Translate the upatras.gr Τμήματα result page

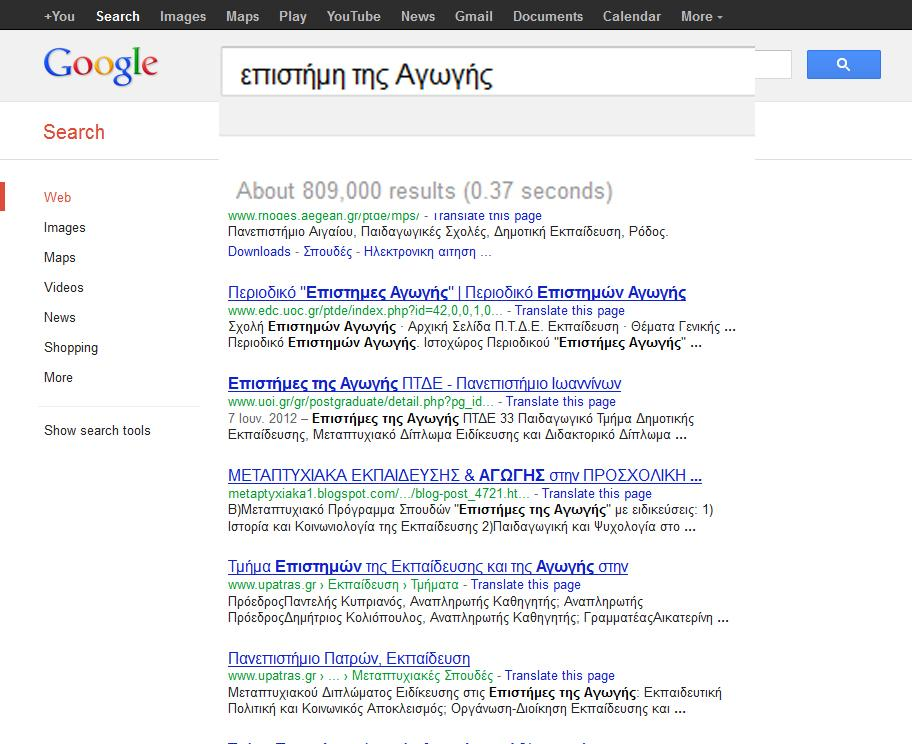(x=525, y=585)
